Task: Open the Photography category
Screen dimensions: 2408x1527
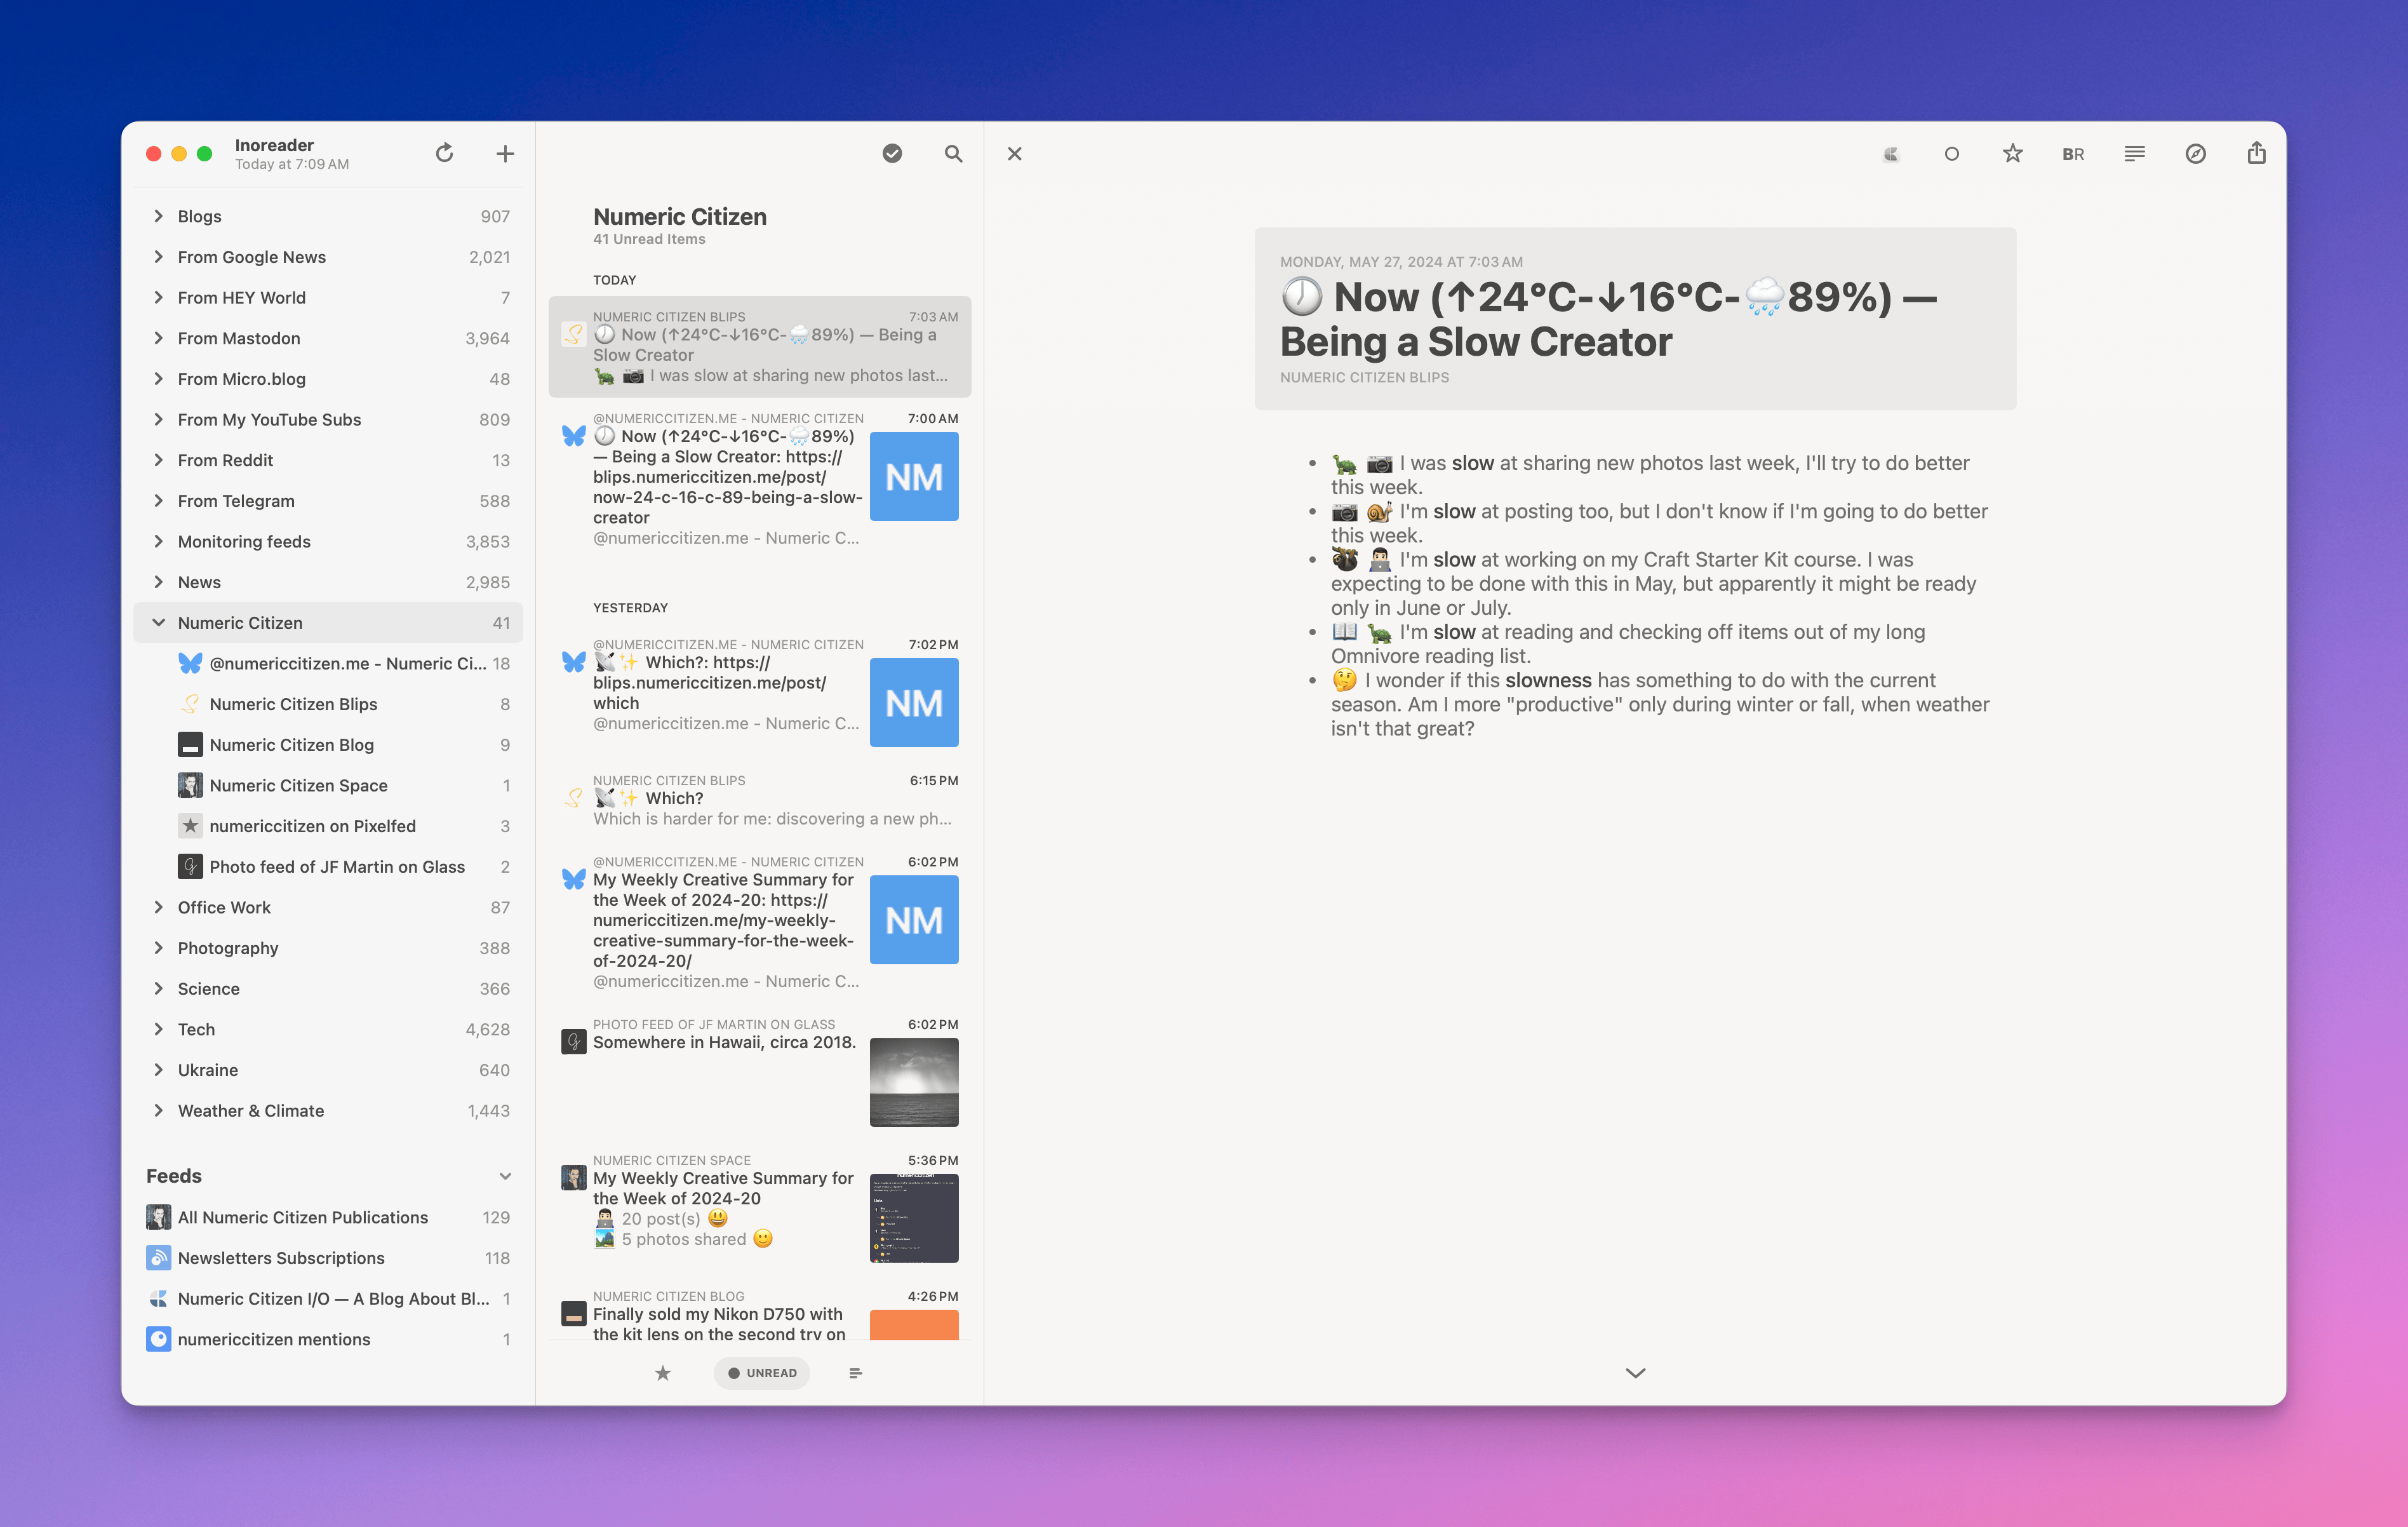Action: click(x=227, y=948)
